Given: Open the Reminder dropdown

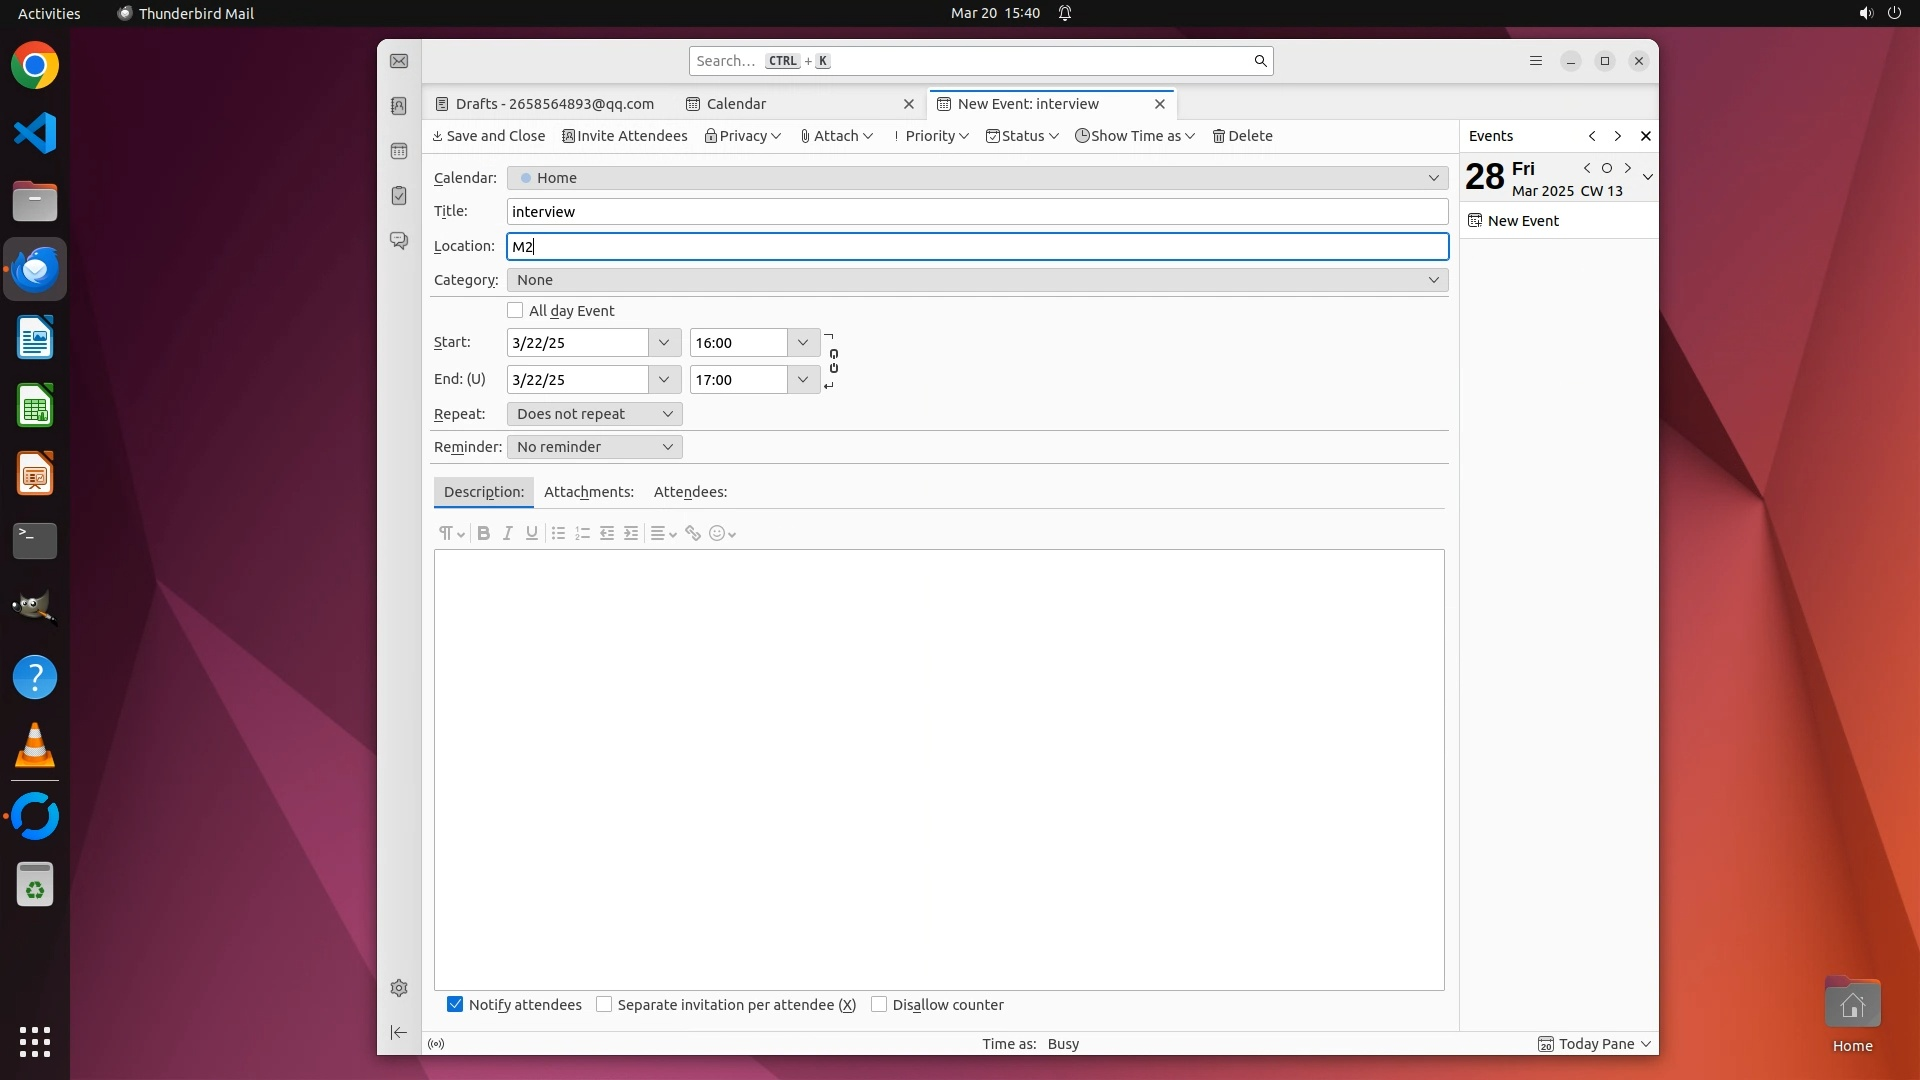Looking at the screenshot, I should click(594, 447).
